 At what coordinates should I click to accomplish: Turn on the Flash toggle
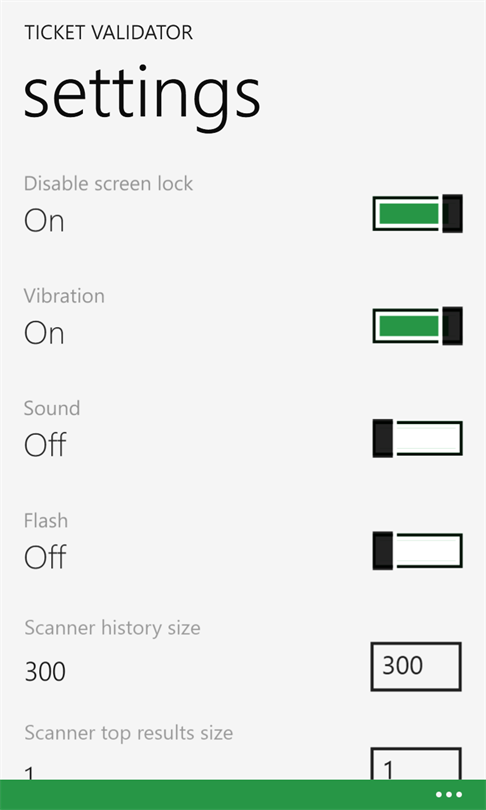tap(417, 551)
